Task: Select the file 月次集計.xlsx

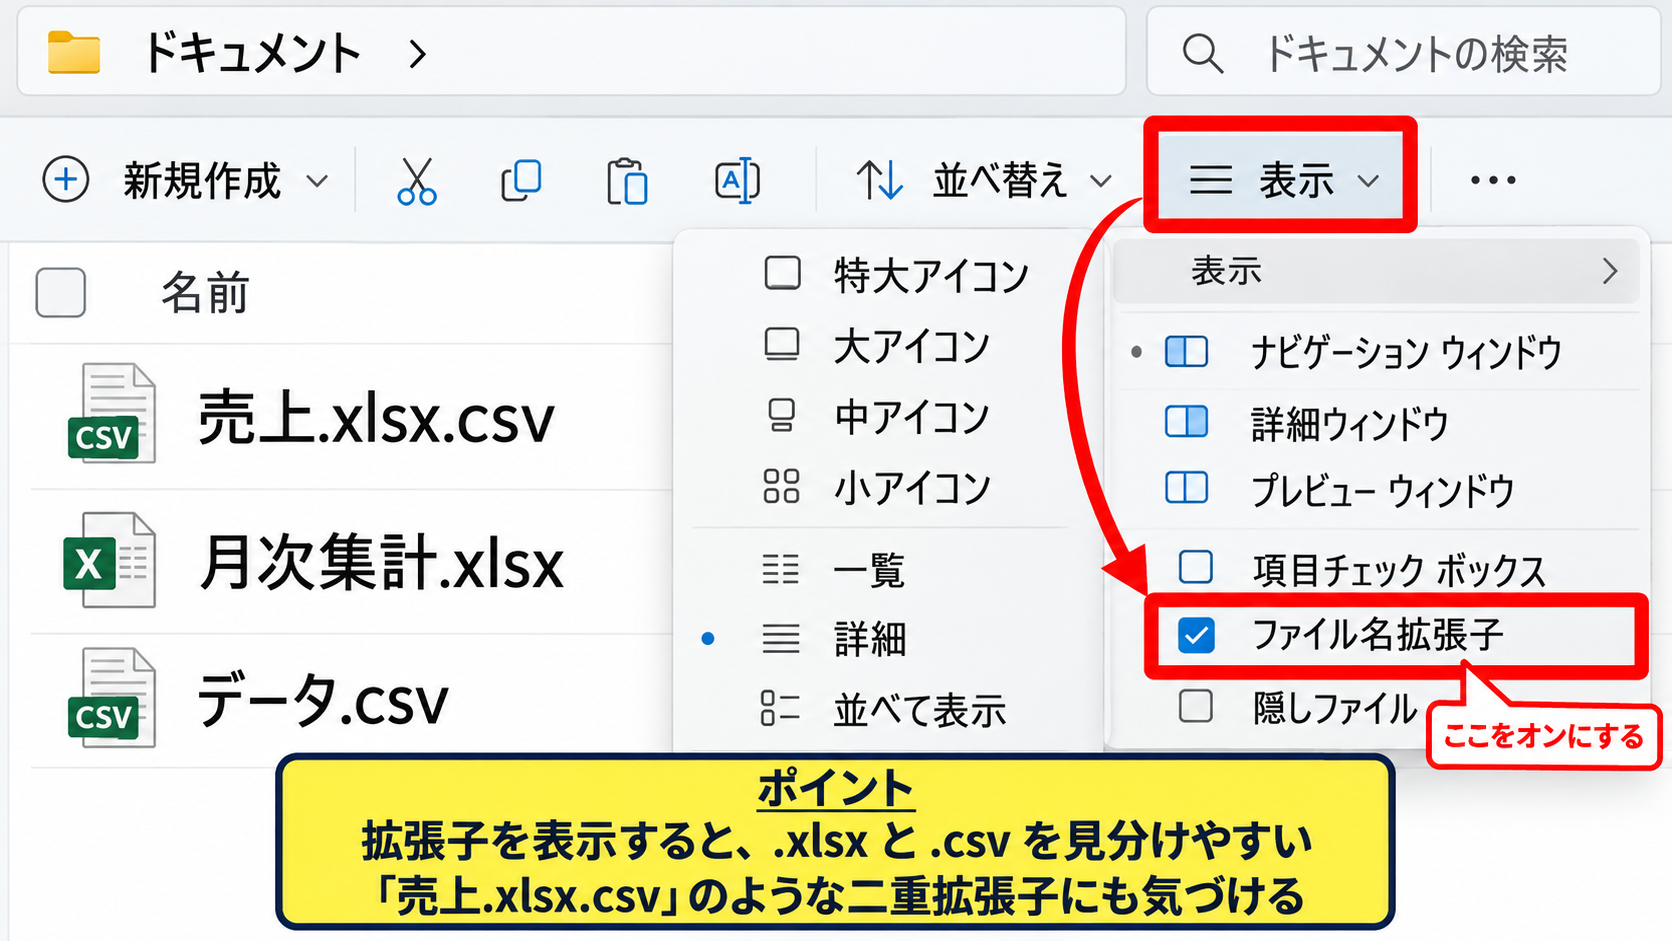Action: (x=381, y=563)
